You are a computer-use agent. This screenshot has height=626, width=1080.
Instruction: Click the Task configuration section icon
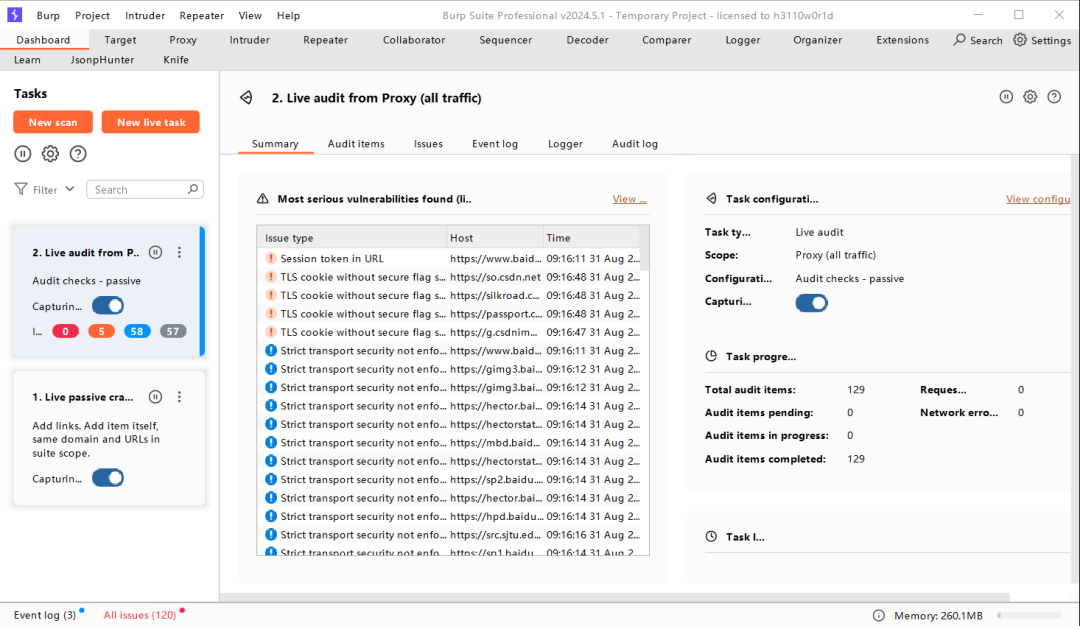point(711,198)
